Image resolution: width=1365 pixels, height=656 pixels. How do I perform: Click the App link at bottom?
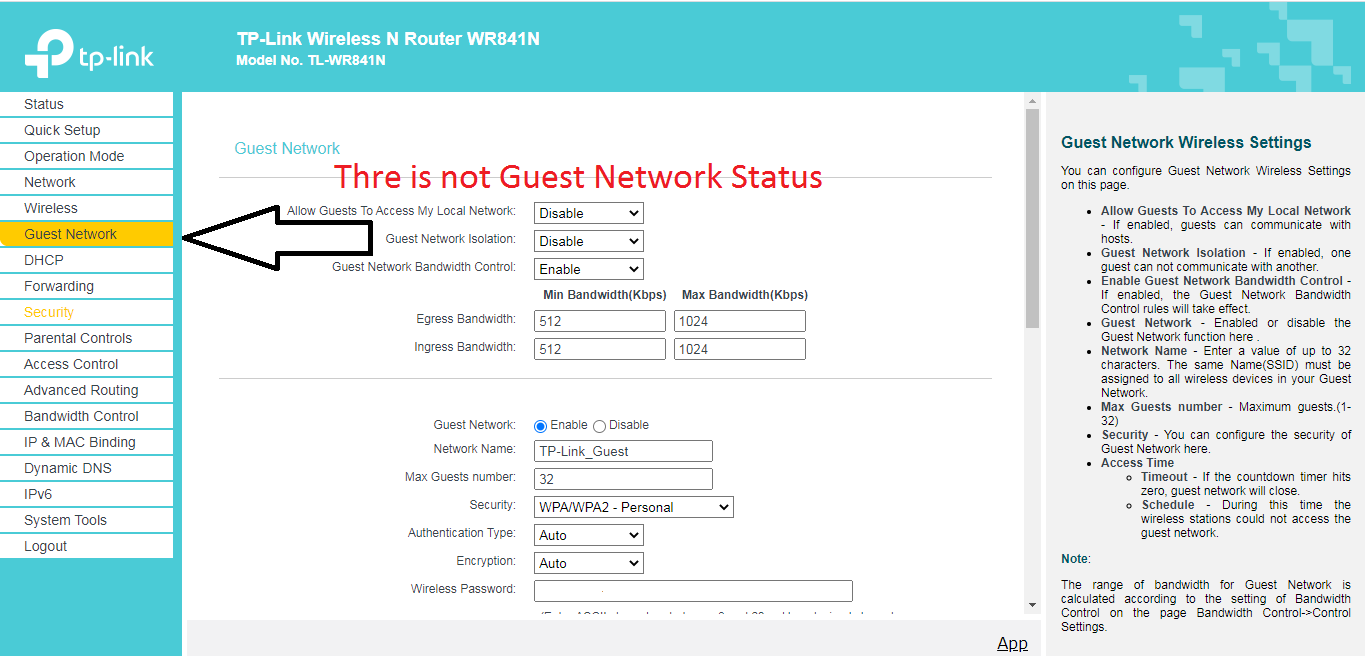[x=1012, y=643]
